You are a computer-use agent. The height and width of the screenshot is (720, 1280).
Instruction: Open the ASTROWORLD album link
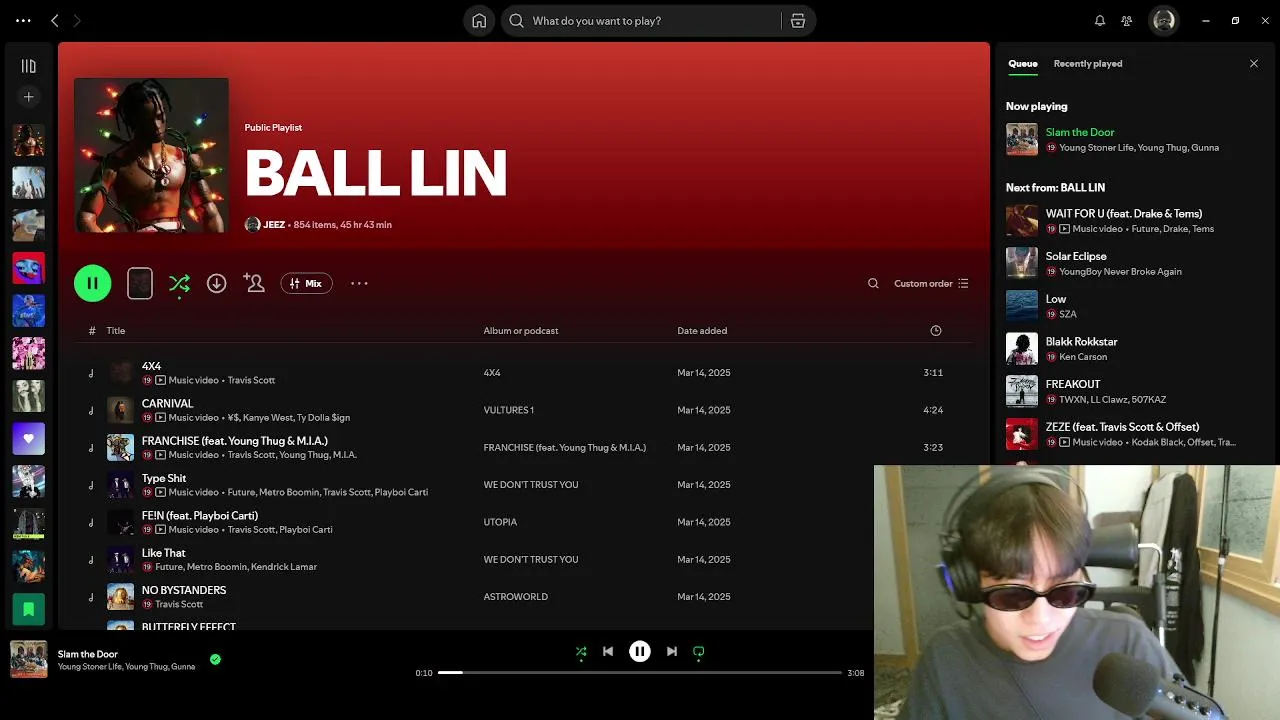516,597
